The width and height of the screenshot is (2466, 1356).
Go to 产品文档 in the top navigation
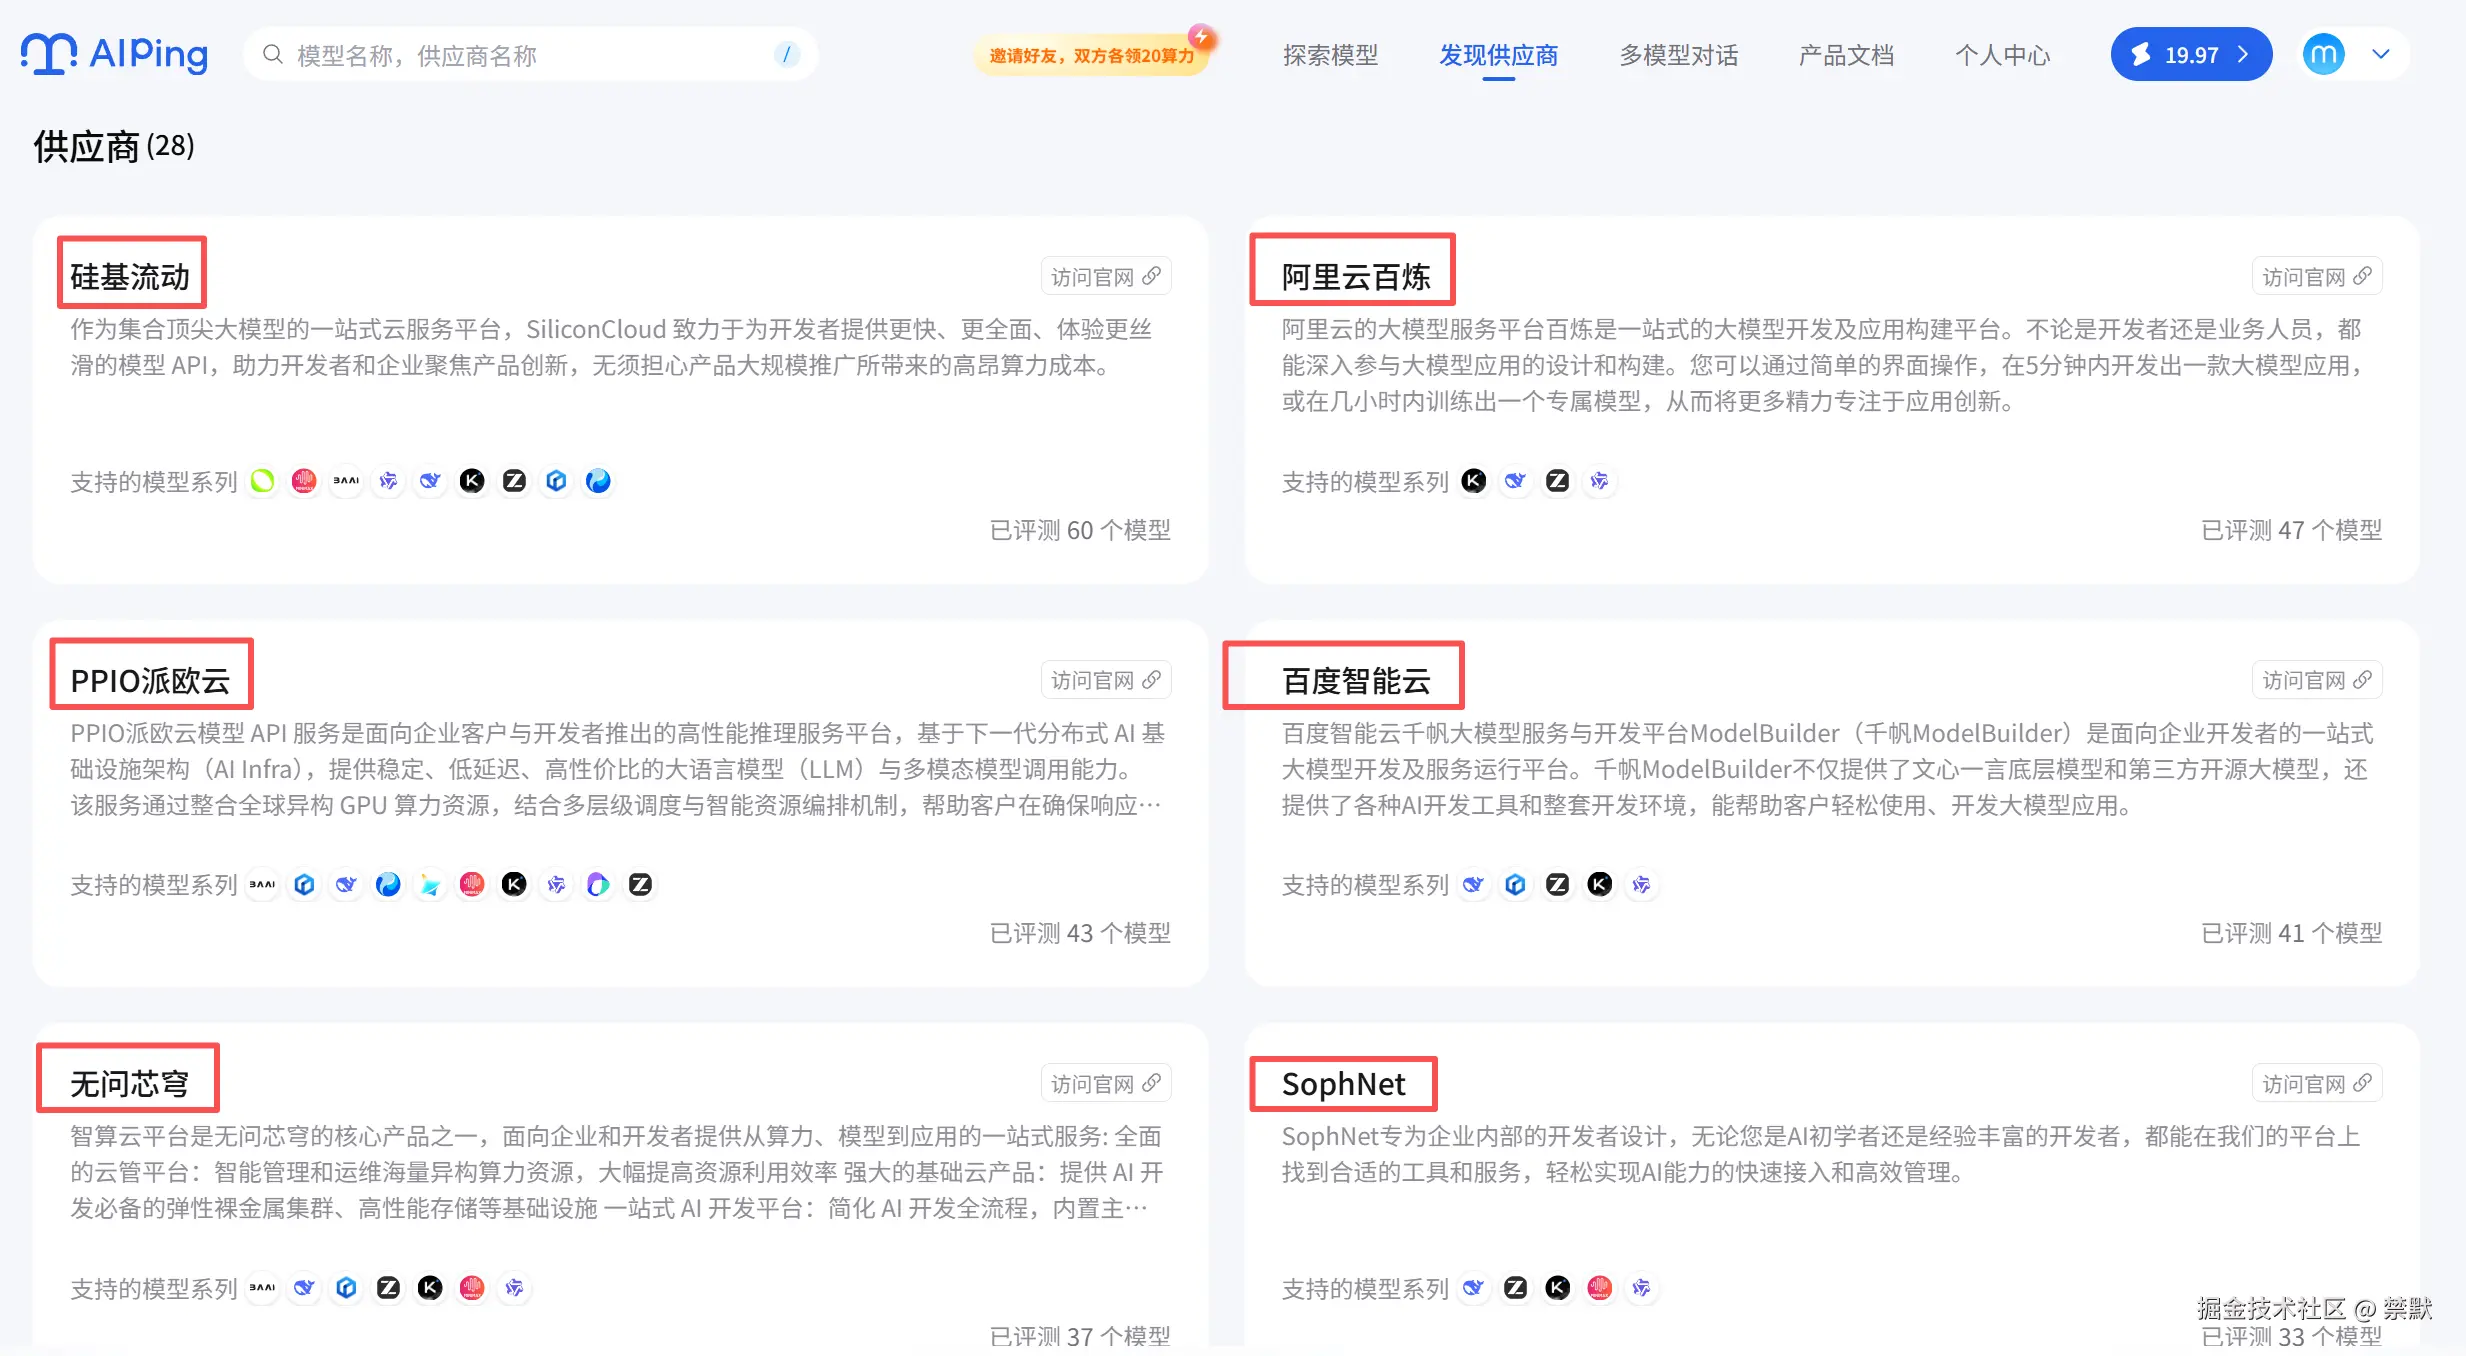click(x=1846, y=55)
